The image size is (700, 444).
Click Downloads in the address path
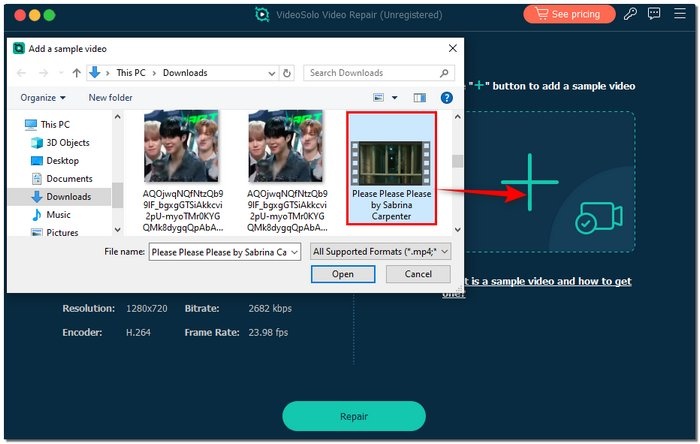click(x=185, y=73)
